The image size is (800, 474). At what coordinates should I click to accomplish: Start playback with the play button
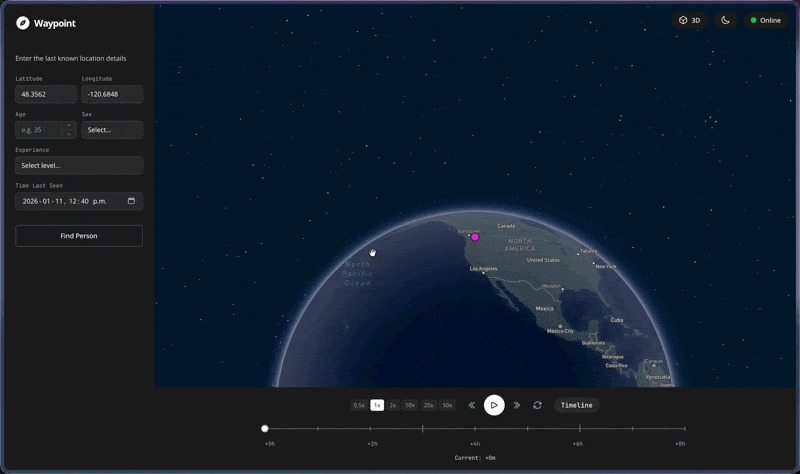click(x=494, y=405)
